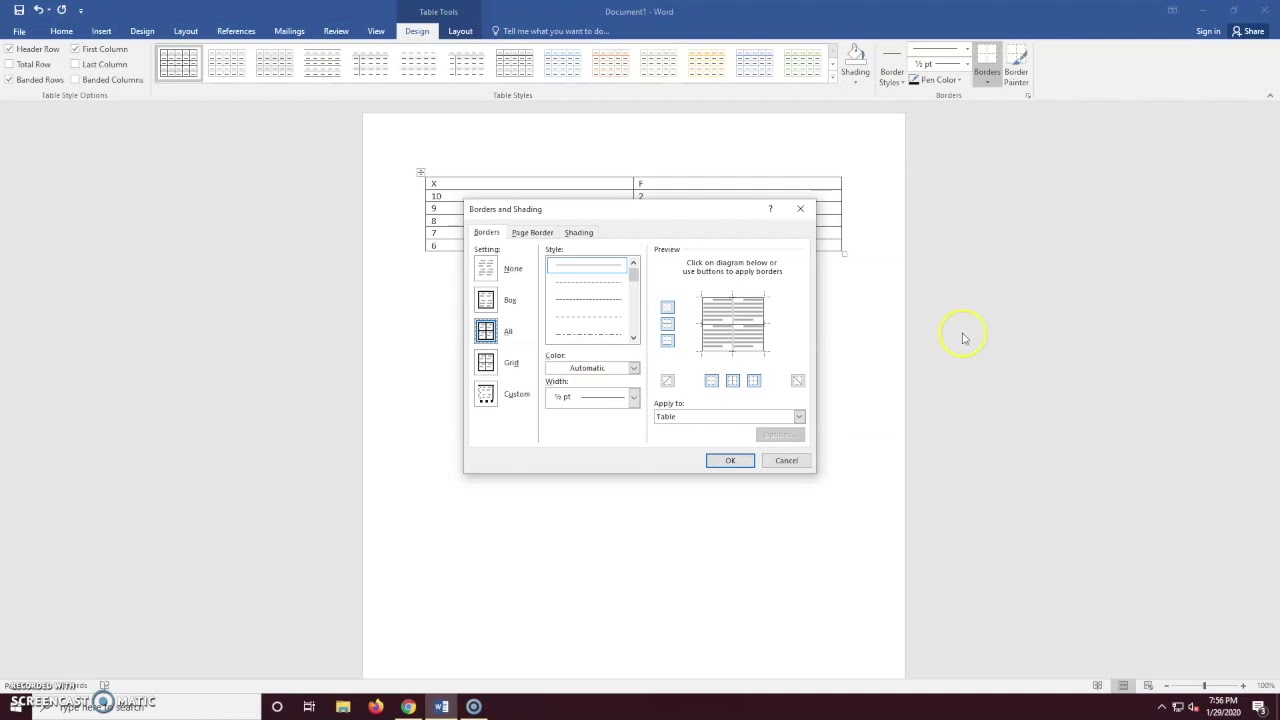Choose the Box border setting icon
The image size is (1280, 720).
(x=485, y=300)
